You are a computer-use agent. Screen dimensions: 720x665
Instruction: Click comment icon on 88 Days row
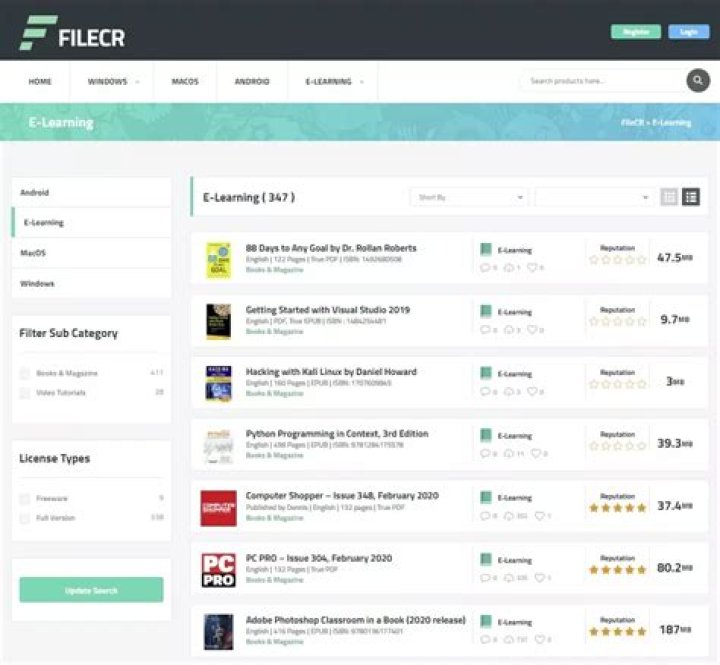tap(485, 267)
